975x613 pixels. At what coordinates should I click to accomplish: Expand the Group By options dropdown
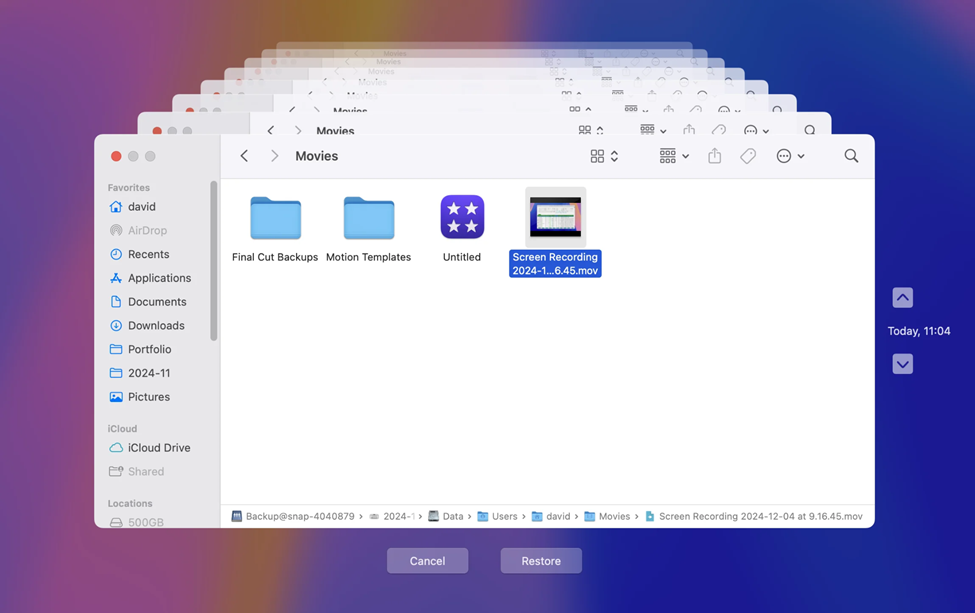tap(674, 156)
